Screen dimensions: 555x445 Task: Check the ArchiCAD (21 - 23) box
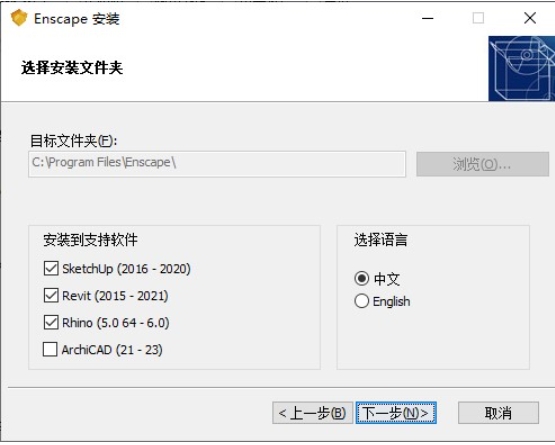point(50,349)
